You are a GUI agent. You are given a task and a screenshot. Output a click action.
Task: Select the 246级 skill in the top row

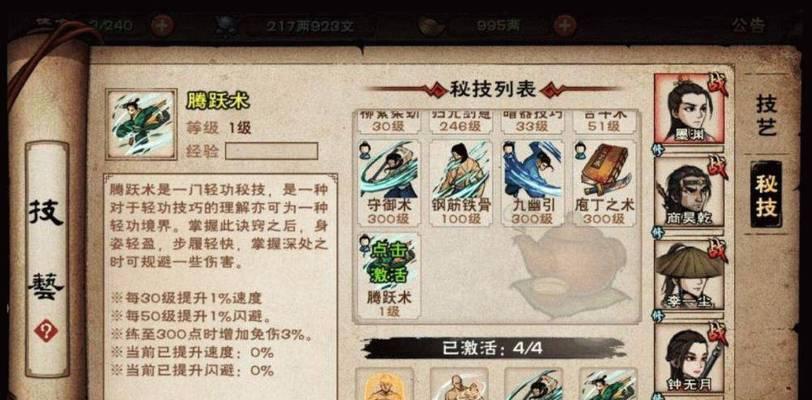point(461,122)
